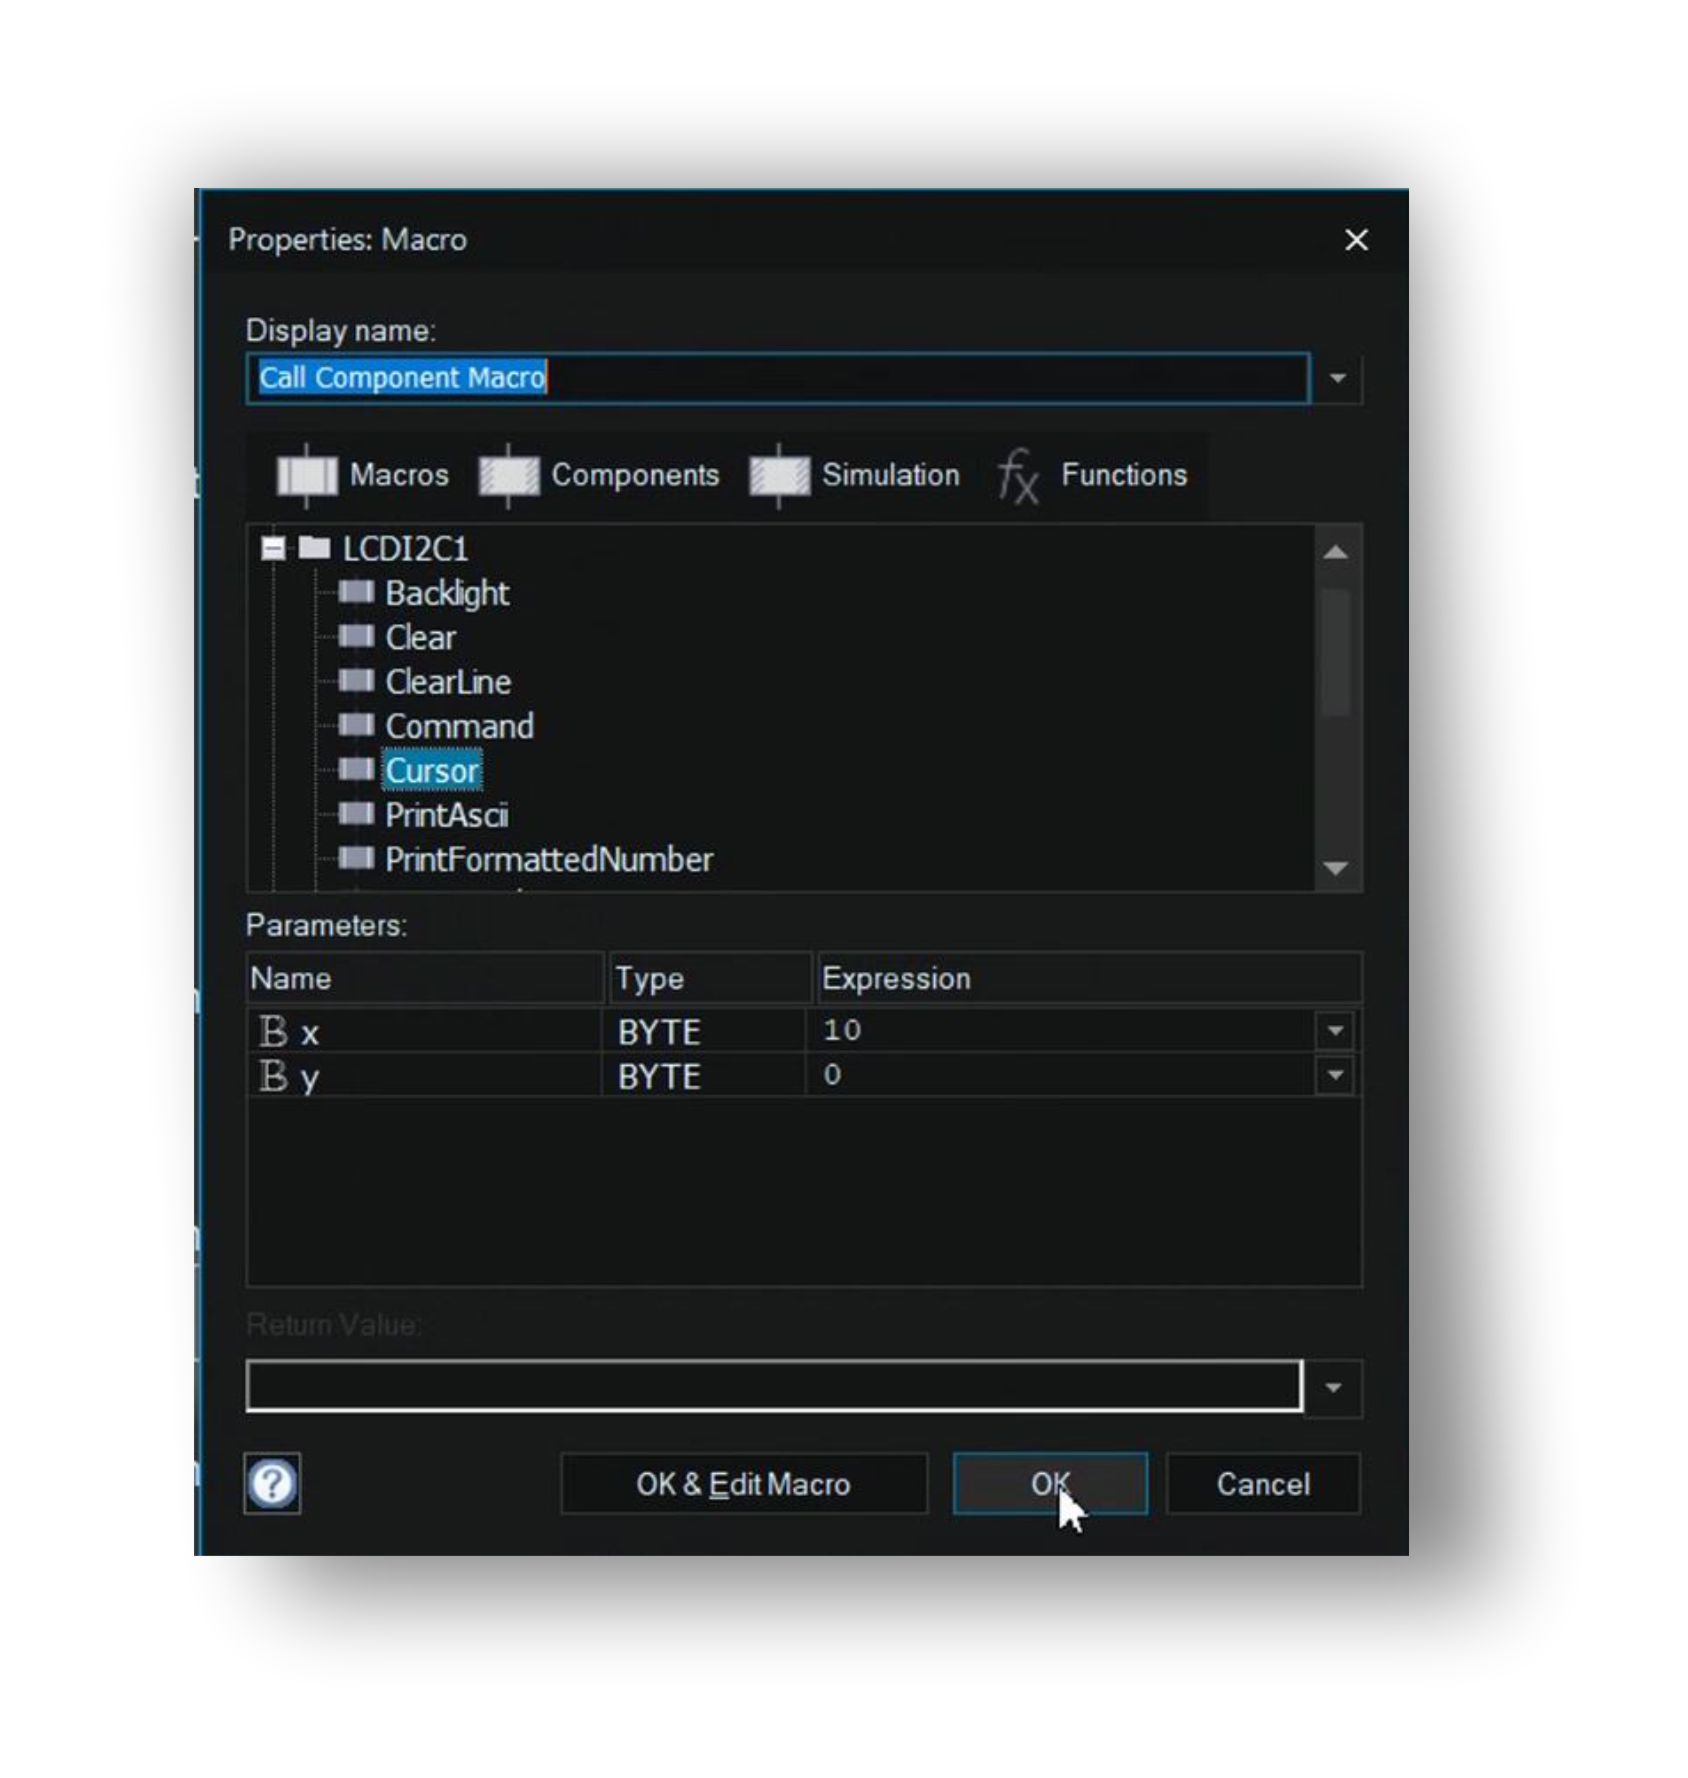Switch to the Simulation tab
The image size is (1688, 1778).
click(854, 475)
